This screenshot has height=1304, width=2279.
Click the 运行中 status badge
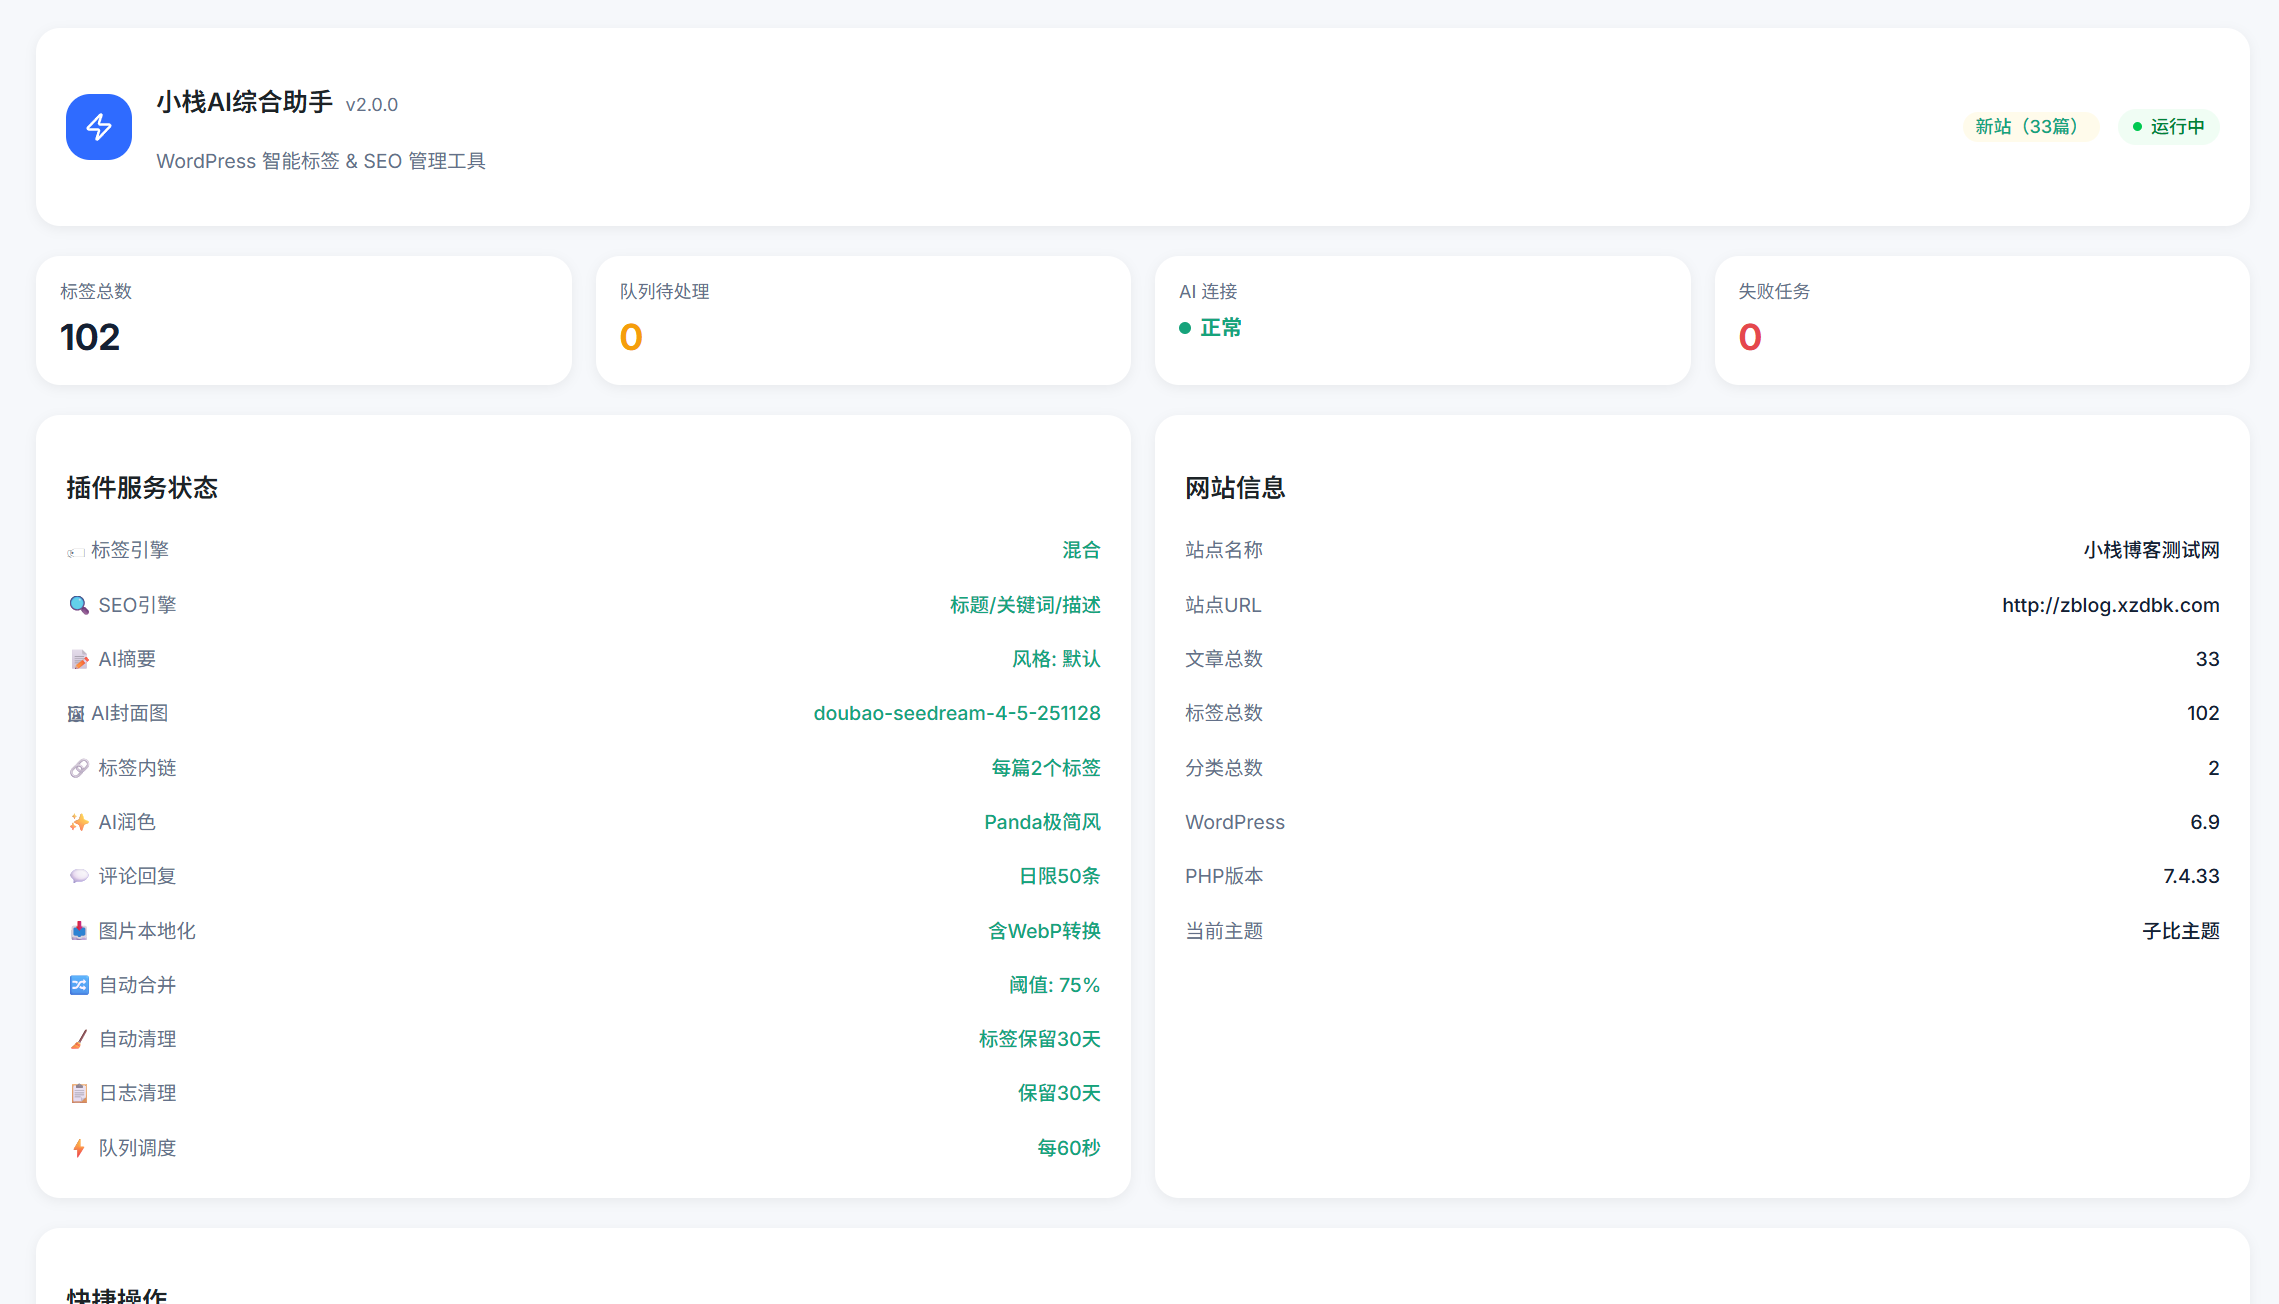(2168, 127)
